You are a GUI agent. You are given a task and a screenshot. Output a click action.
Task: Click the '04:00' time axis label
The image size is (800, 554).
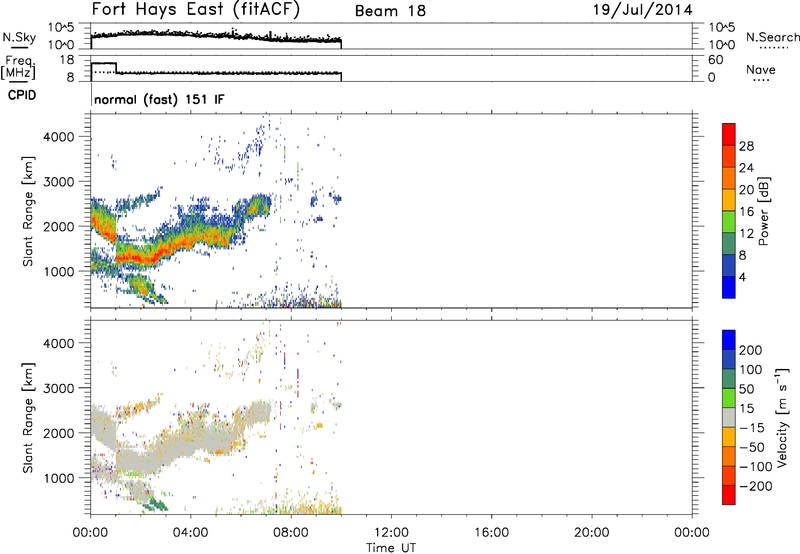[191, 533]
